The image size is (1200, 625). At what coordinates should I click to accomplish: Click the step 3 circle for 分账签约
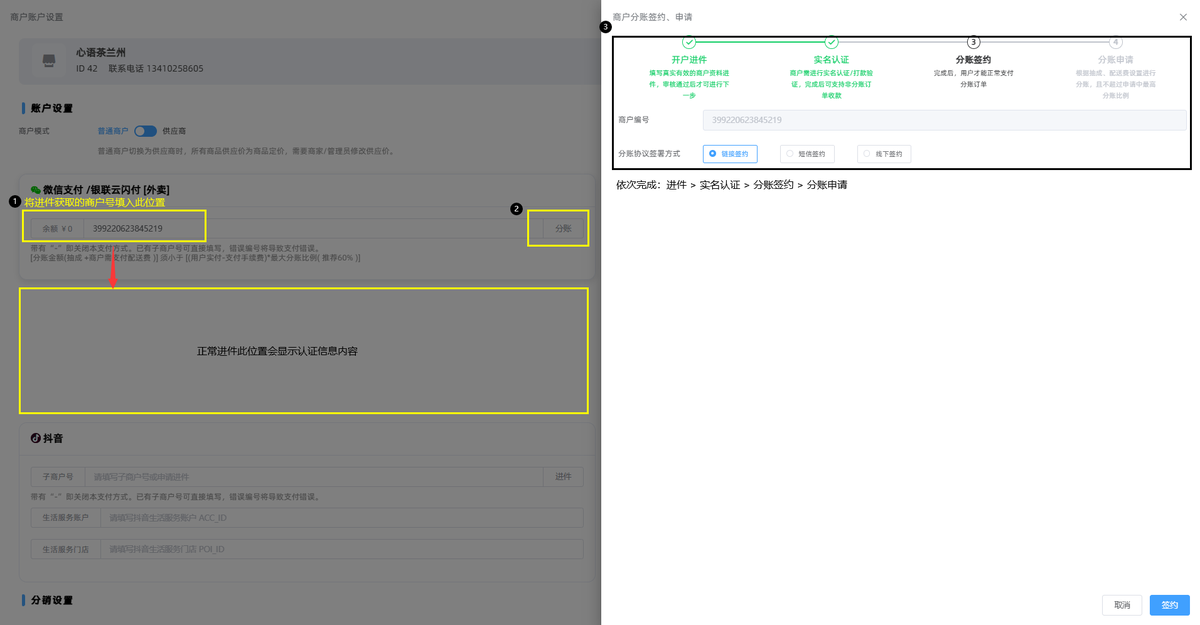coord(973,42)
